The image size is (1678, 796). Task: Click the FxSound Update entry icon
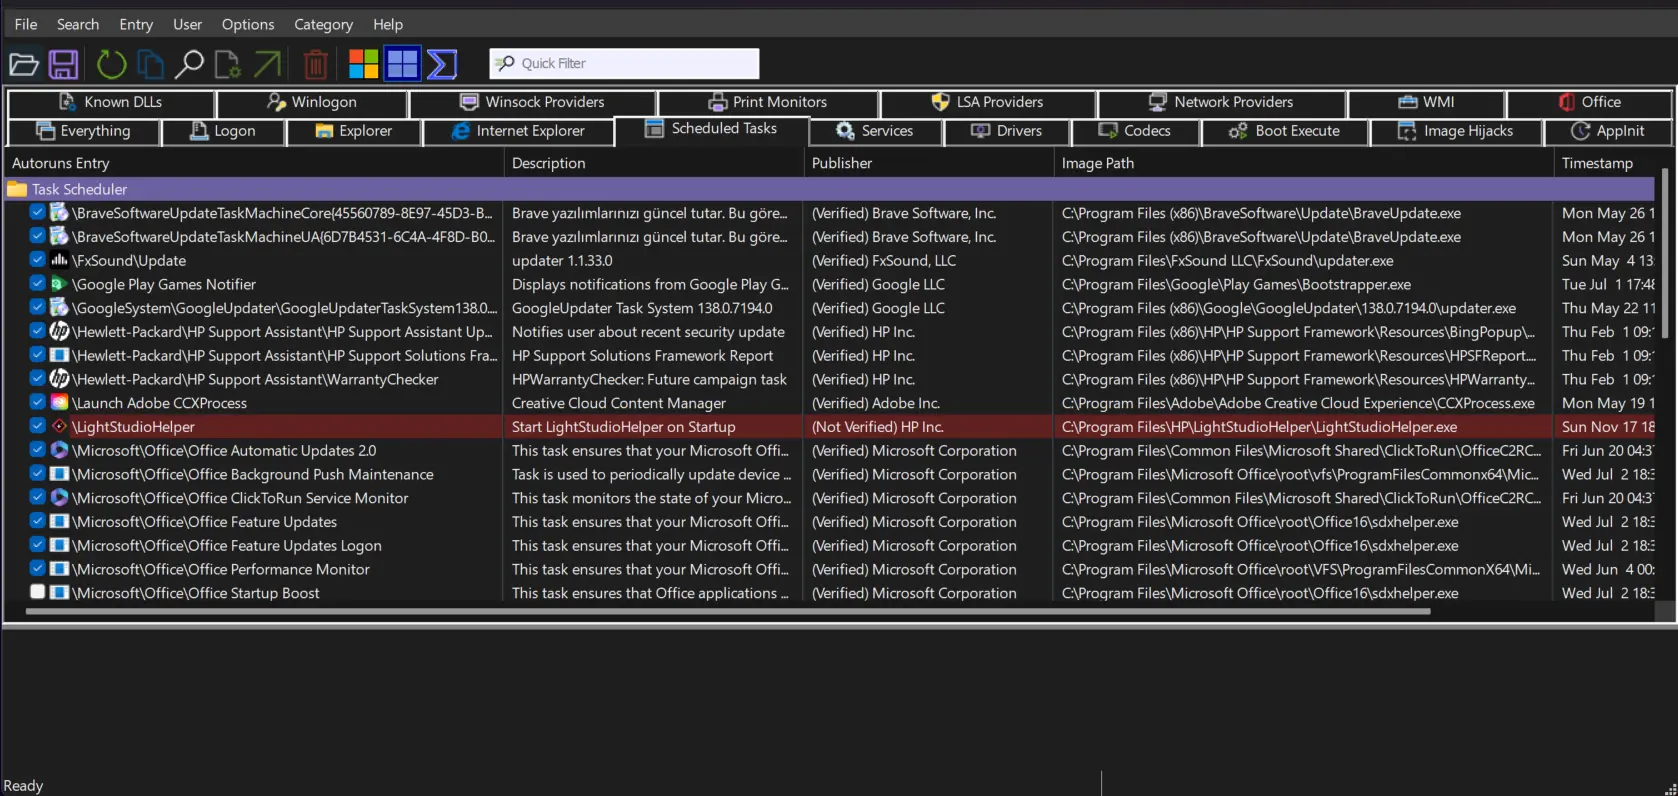point(59,260)
